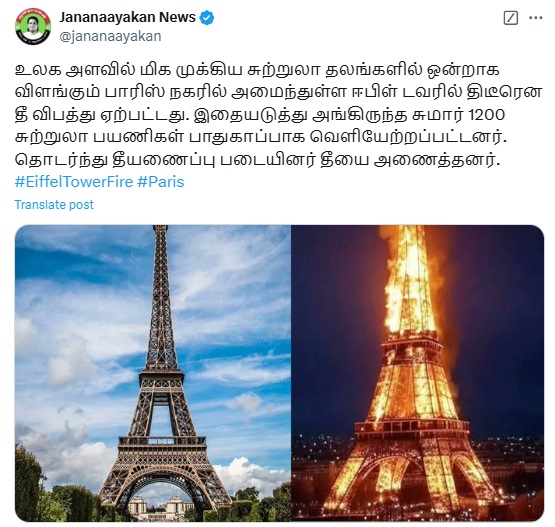
Task: Open the three-dot more options menu
Action: [536, 18]
